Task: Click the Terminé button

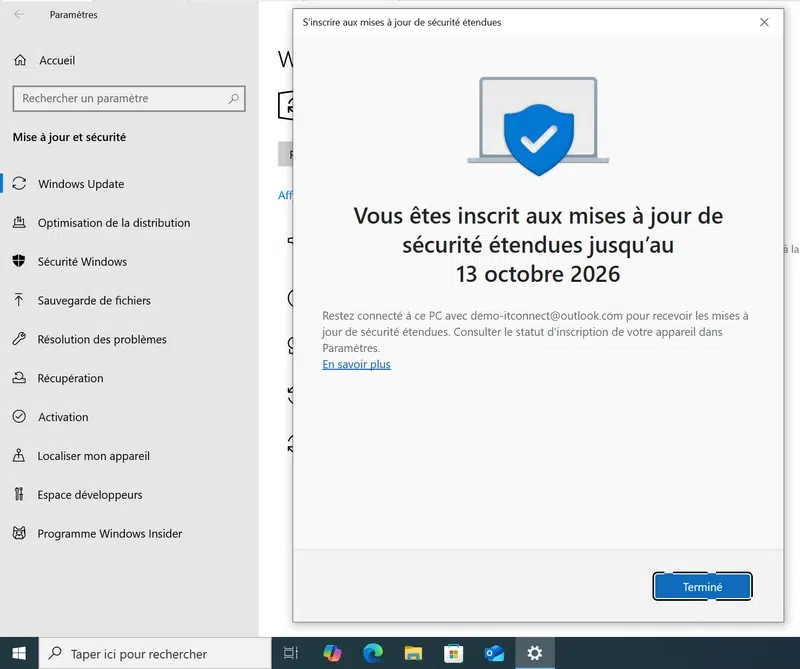Action: 703,587
